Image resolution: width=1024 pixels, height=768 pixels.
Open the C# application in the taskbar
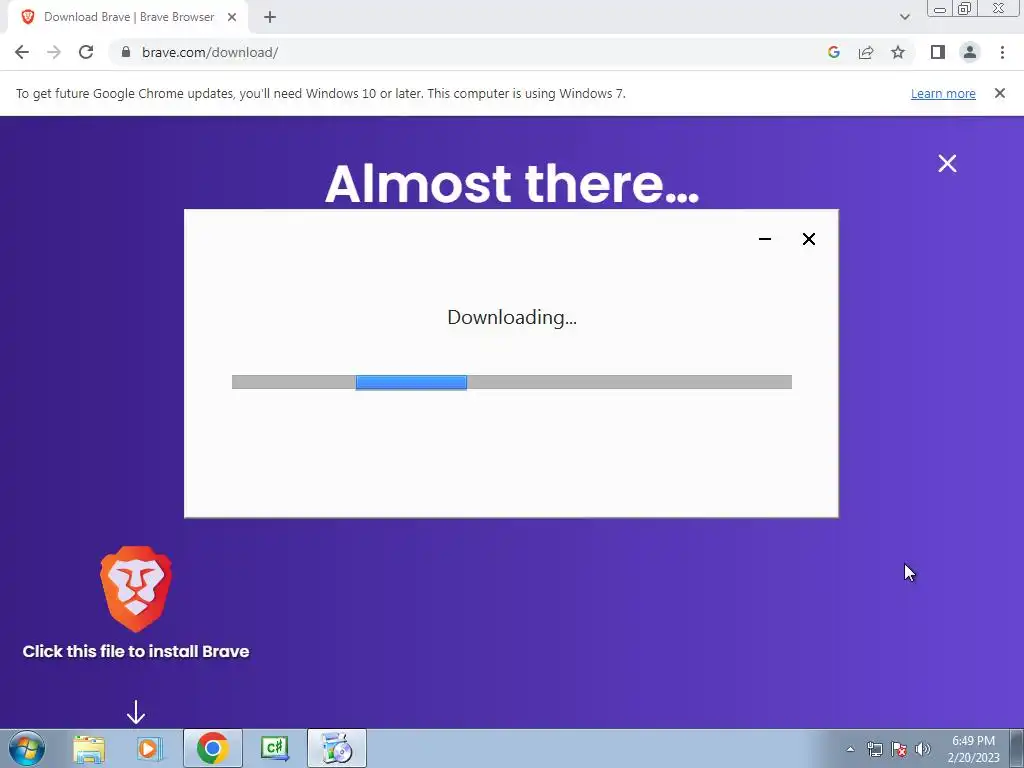[274, 748]
